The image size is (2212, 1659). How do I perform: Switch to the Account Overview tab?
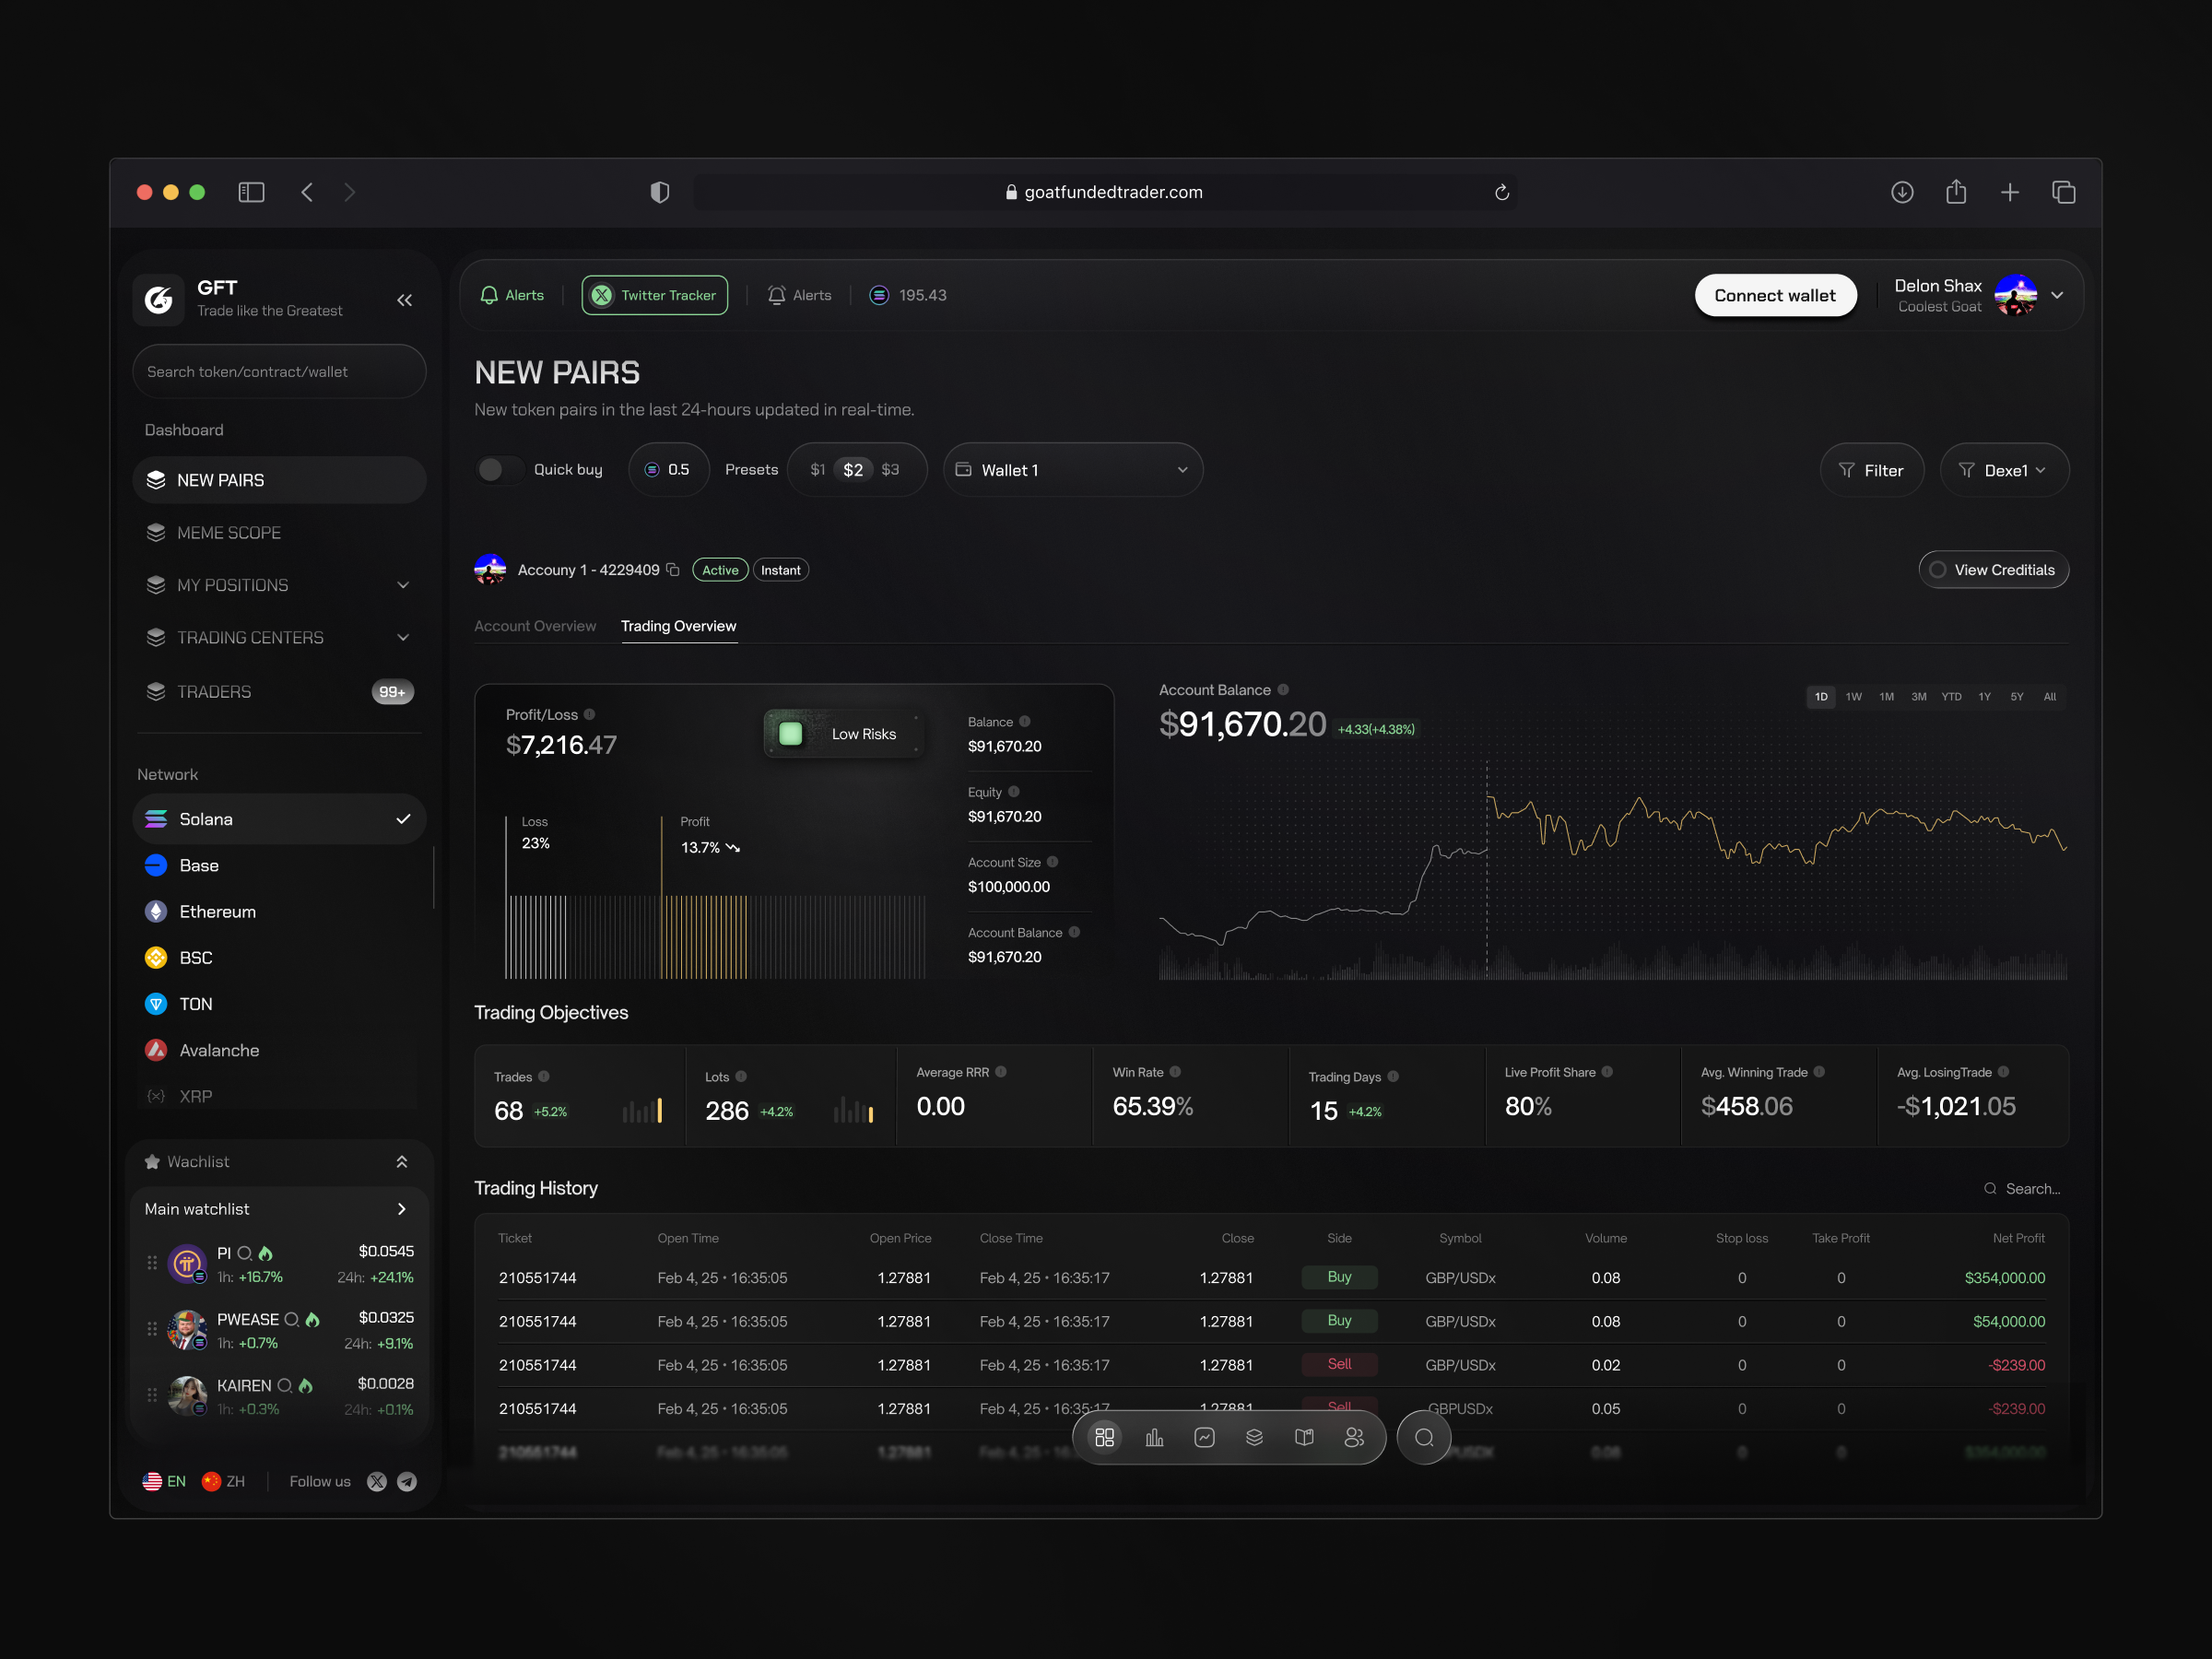point(535,625)
